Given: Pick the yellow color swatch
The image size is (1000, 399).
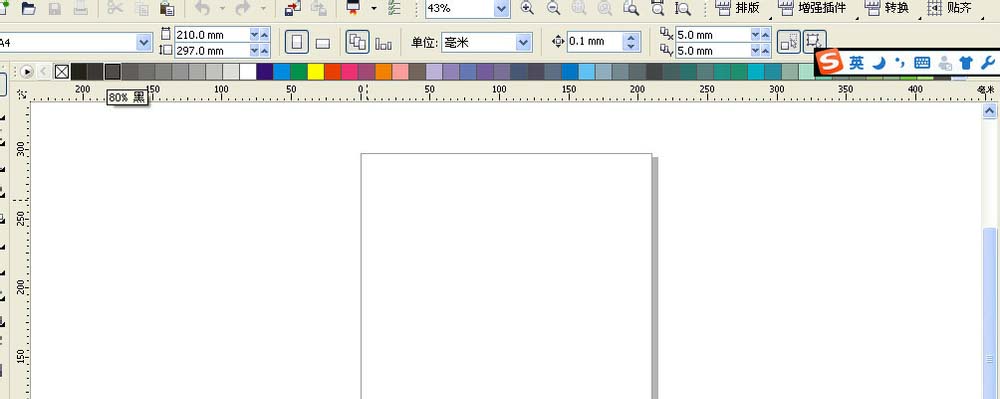Looking at the screenshot, I should click(x=316, y=71).
